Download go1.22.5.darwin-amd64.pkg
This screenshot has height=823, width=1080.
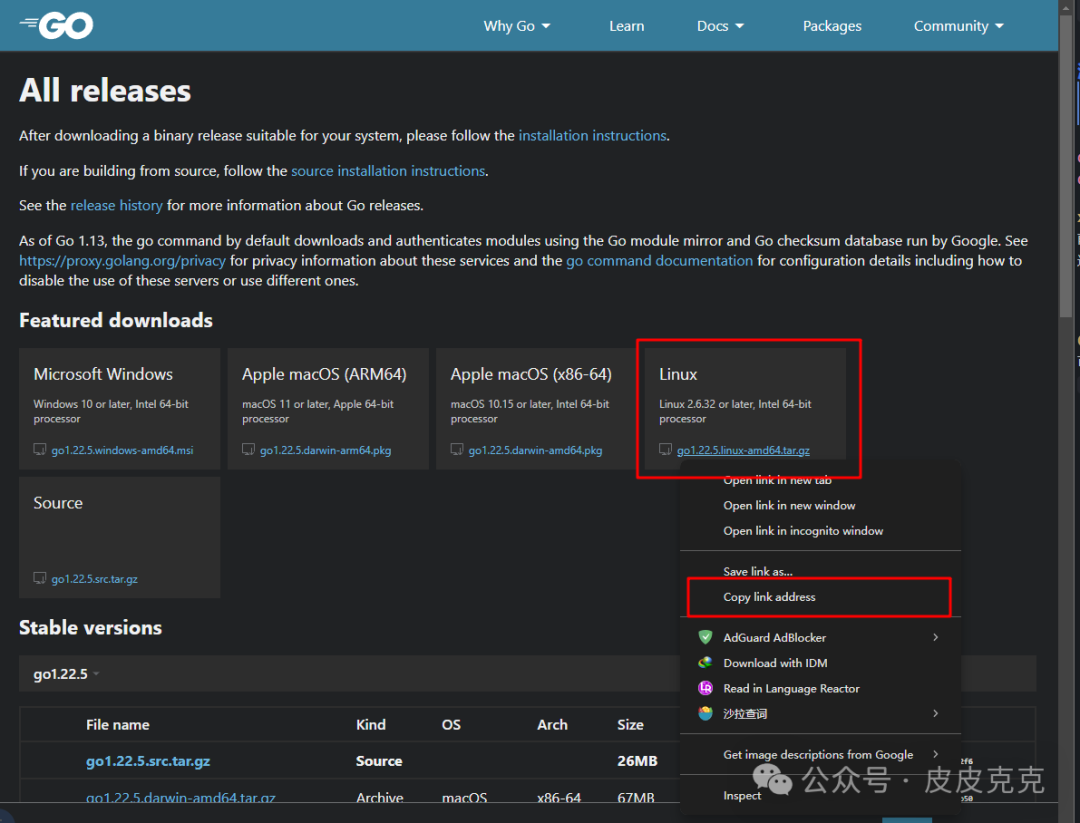pos(535,450)
